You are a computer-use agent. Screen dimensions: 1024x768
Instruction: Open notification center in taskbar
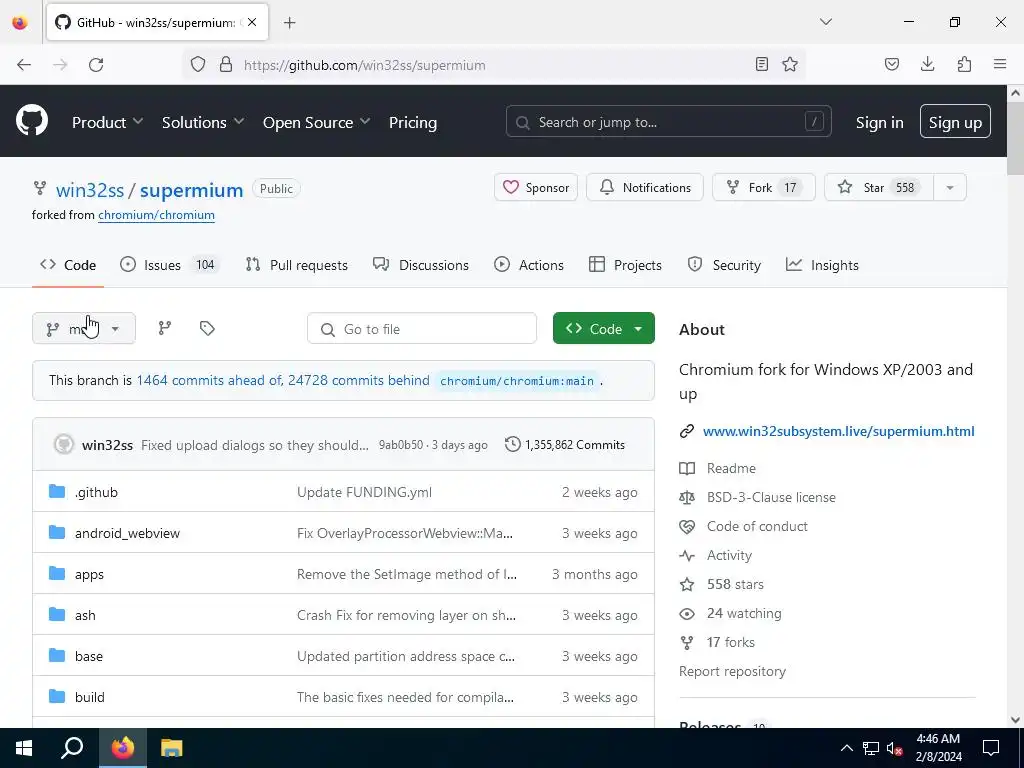[x=991, y=748]
